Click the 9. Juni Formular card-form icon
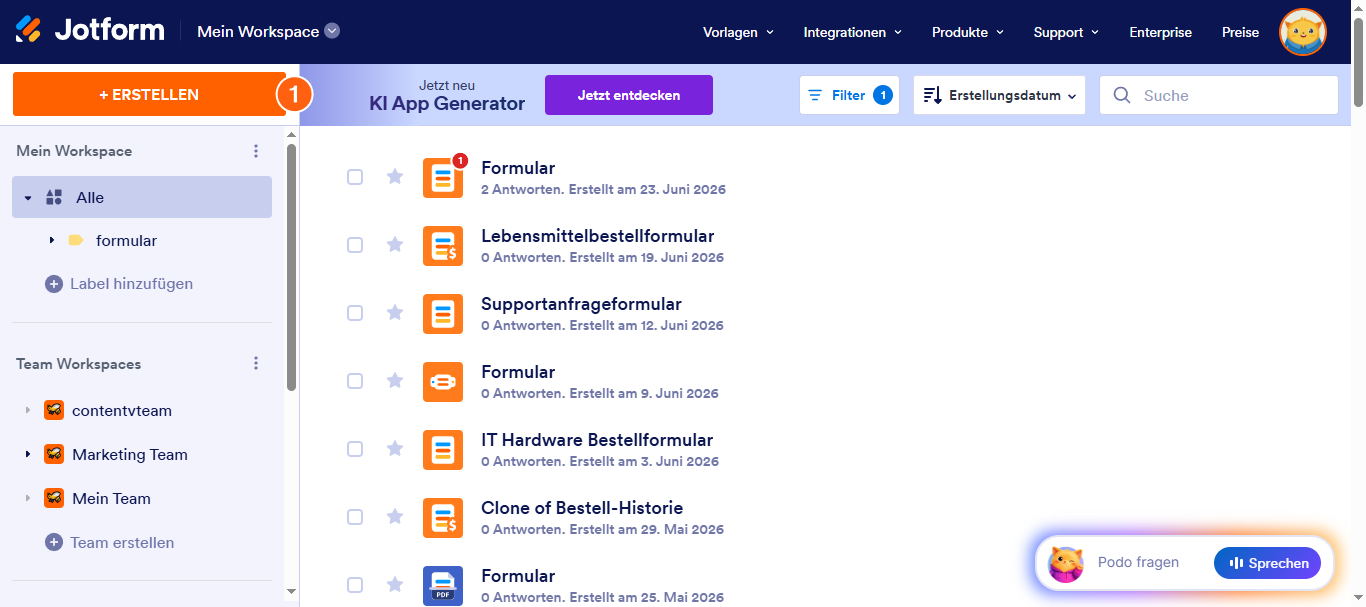The image size is (1366, 607). coord(443,382)
